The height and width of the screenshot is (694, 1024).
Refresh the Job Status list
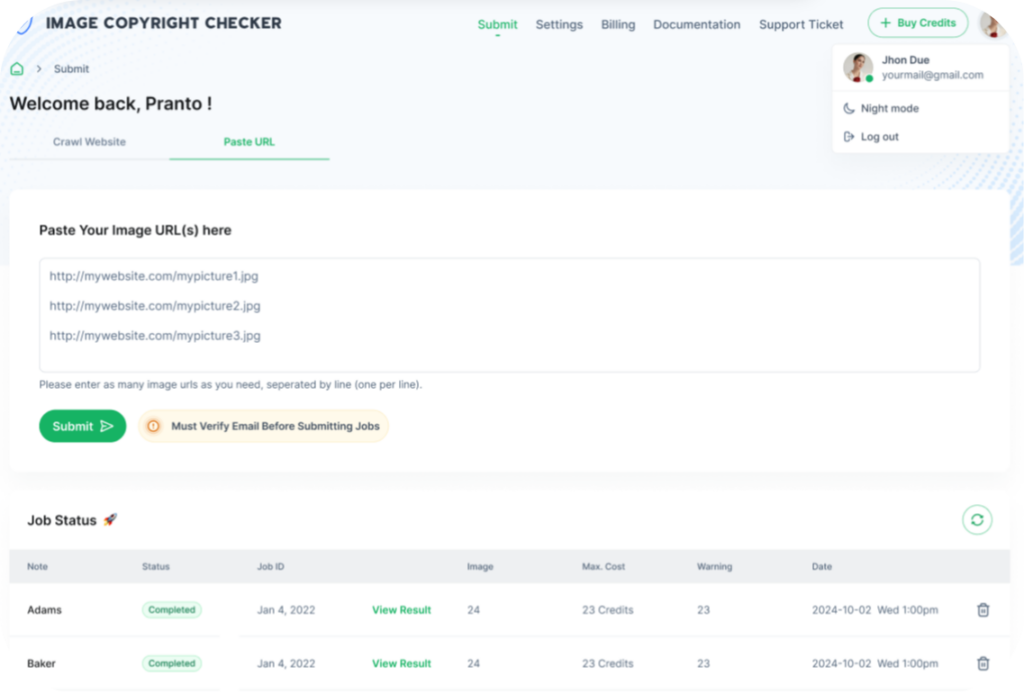(x=977, y=520)
